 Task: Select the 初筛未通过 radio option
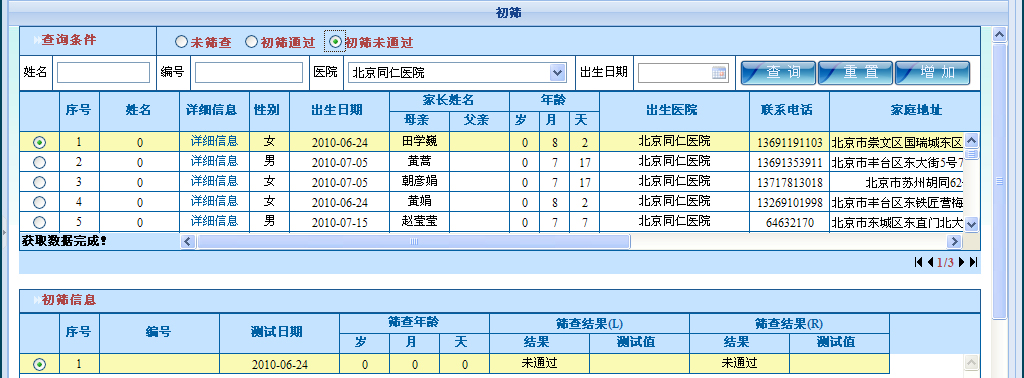[x=335, y=42]
